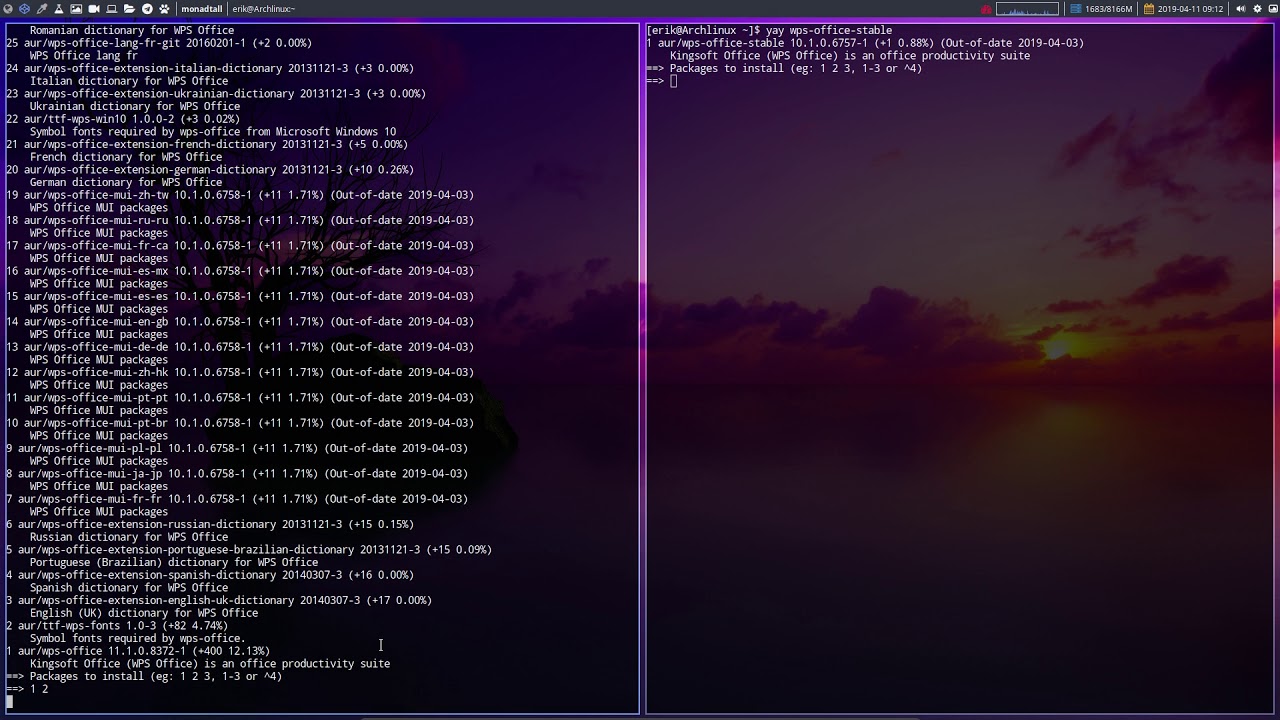Click the russian-dictionary package line

tap(210, 524)
